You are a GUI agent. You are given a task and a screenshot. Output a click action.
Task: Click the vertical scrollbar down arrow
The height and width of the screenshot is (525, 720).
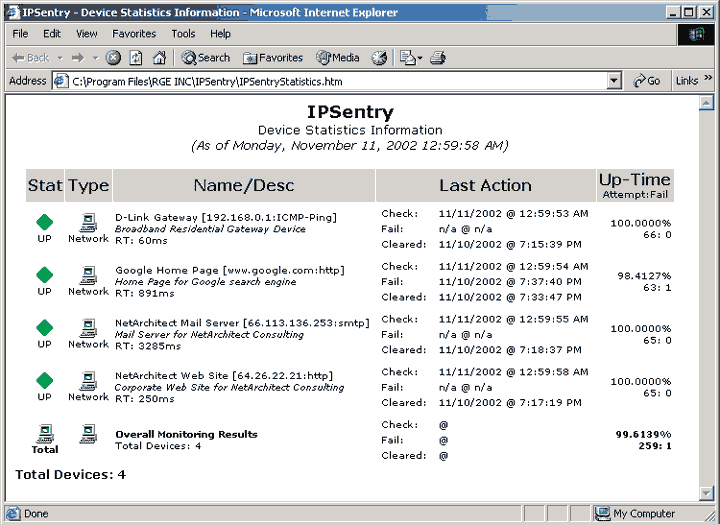[x=706, y=493]
